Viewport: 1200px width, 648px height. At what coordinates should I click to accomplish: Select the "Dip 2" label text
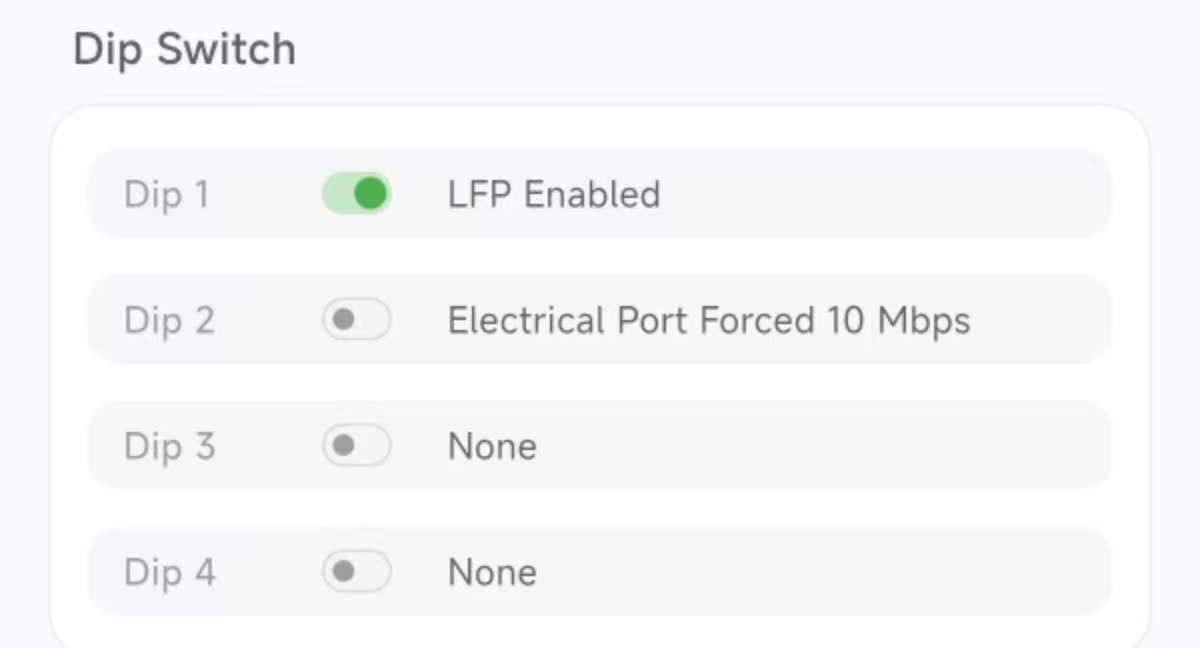click(x=169, y=320)
